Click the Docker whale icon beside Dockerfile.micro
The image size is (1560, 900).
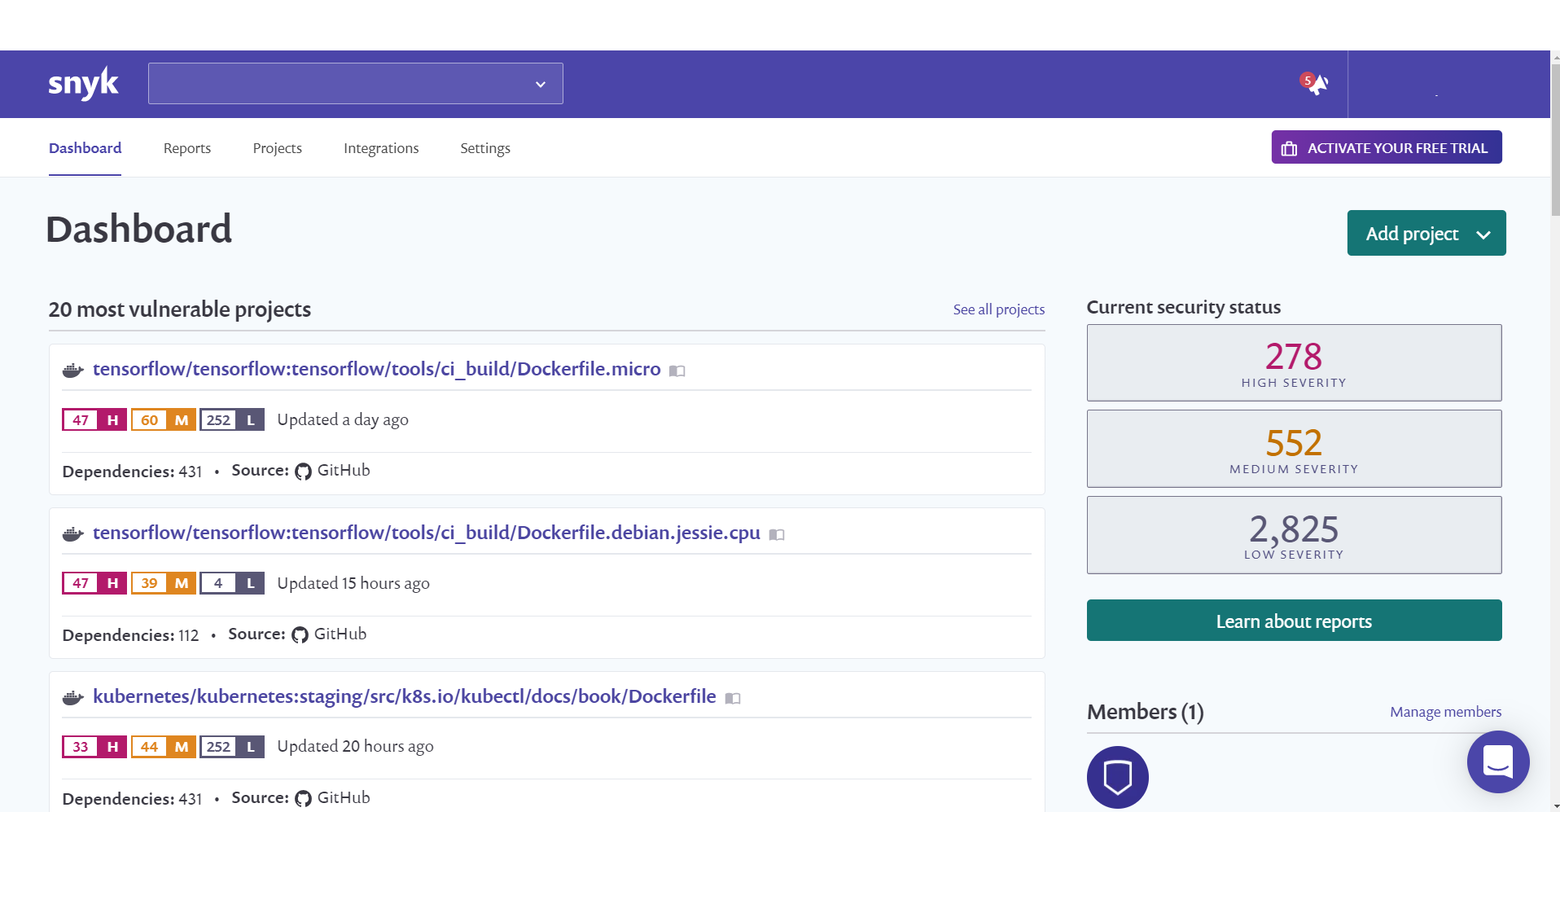[71, 369]
